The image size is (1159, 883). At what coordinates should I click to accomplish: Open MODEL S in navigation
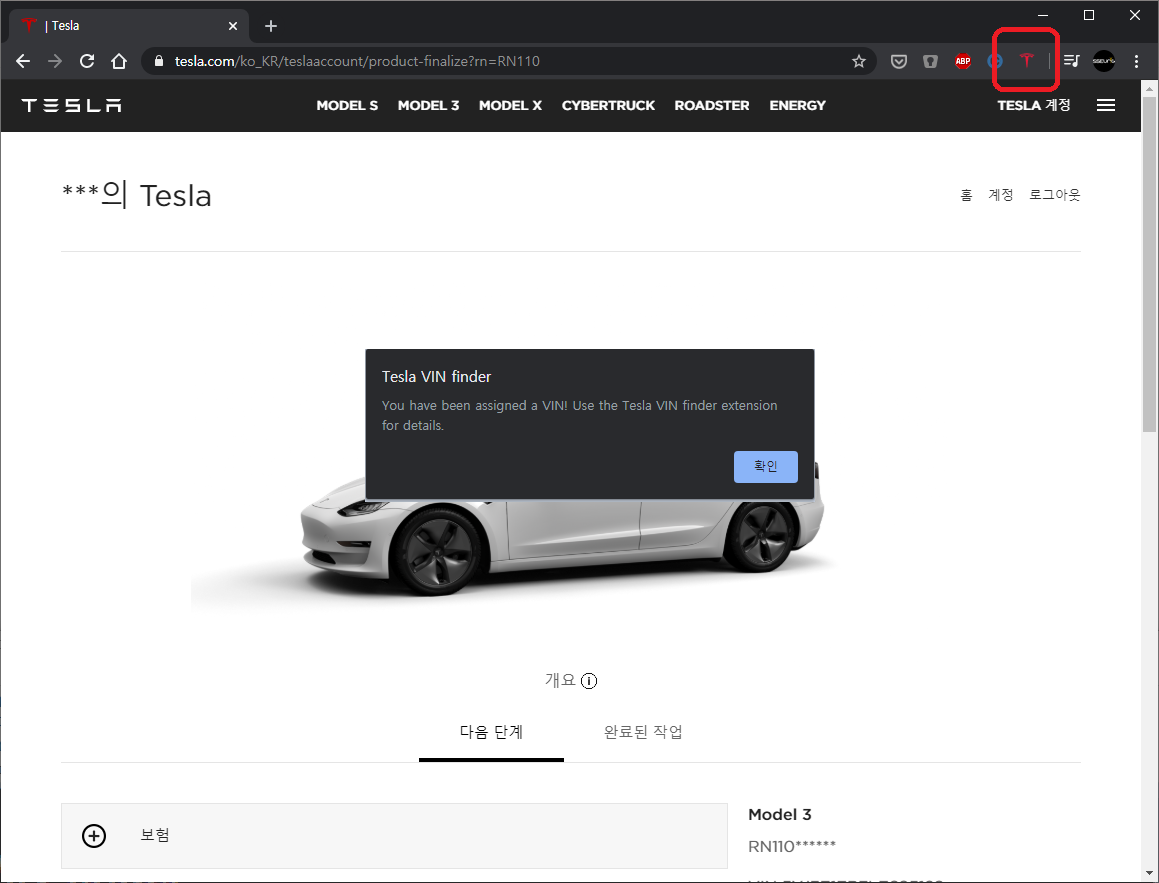pos(347,106)
